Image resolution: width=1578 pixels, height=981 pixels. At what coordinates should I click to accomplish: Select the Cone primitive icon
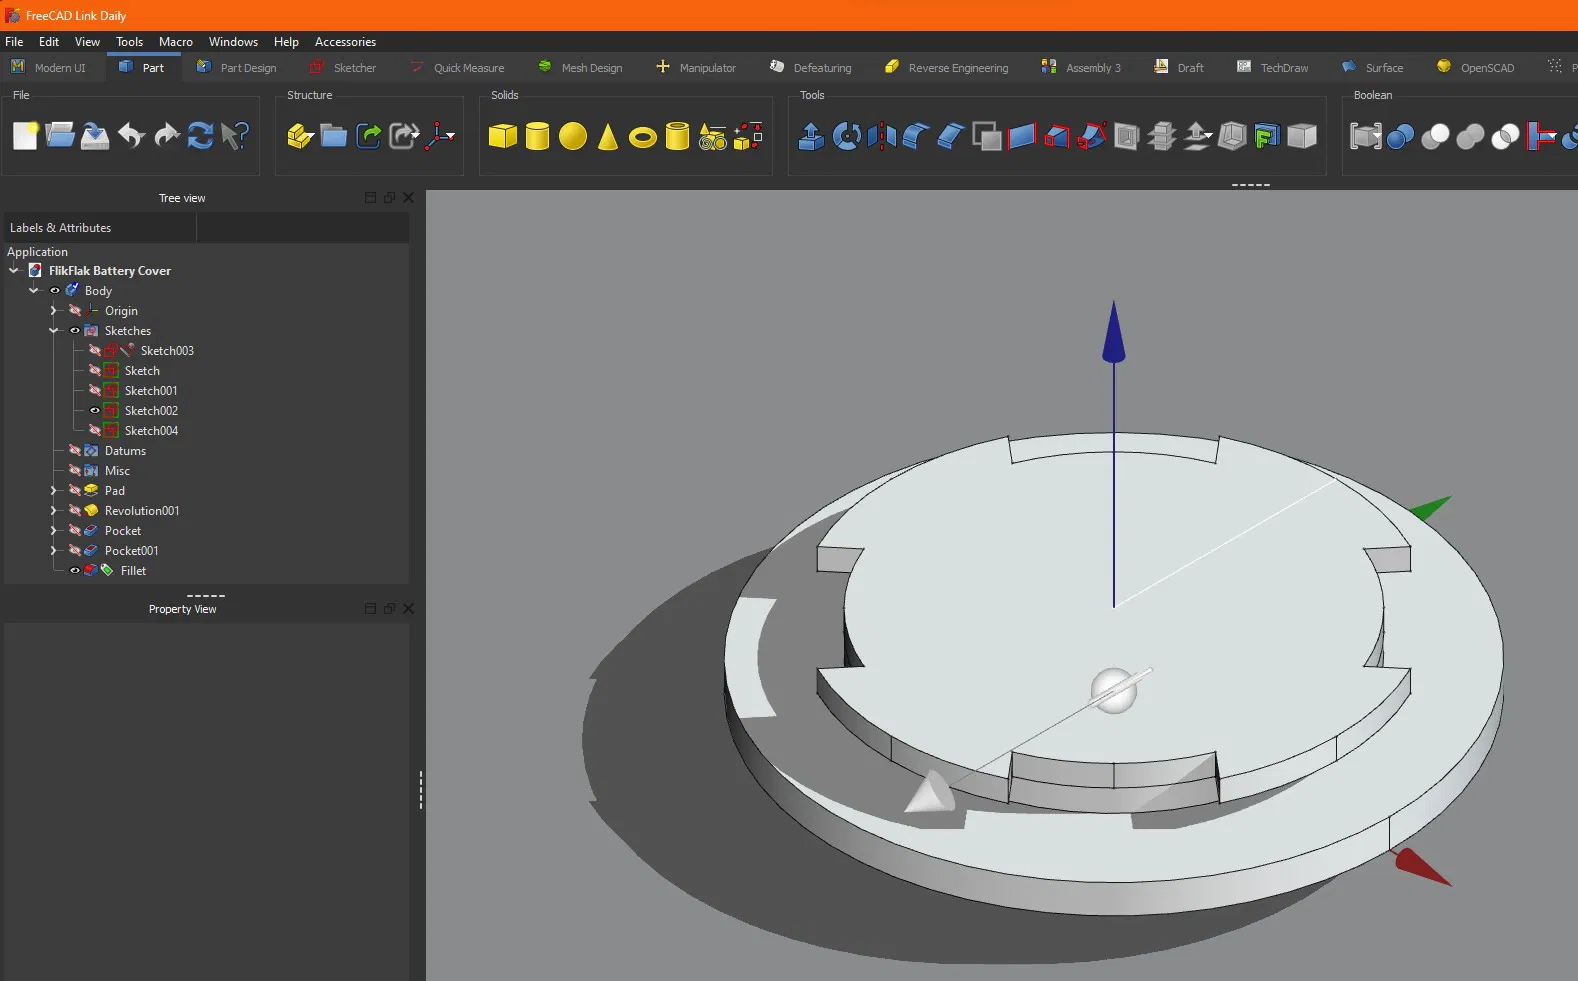[x=607, y=137]
